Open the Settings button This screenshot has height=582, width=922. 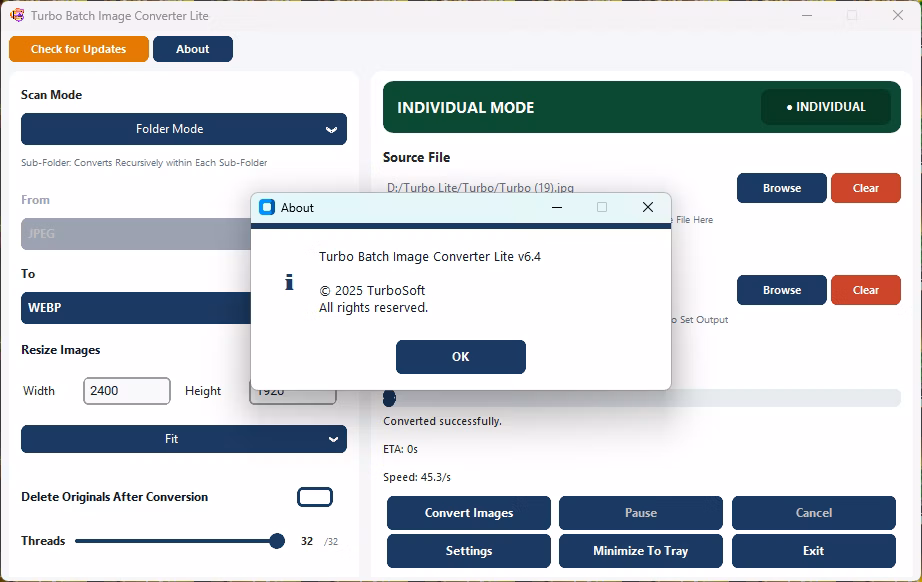pos(469,551)
